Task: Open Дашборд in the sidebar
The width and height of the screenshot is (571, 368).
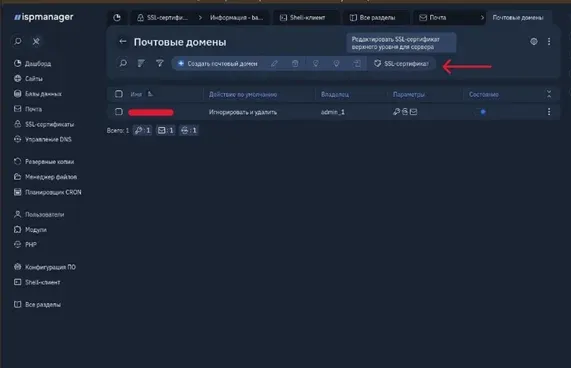Action: point(32,64)
